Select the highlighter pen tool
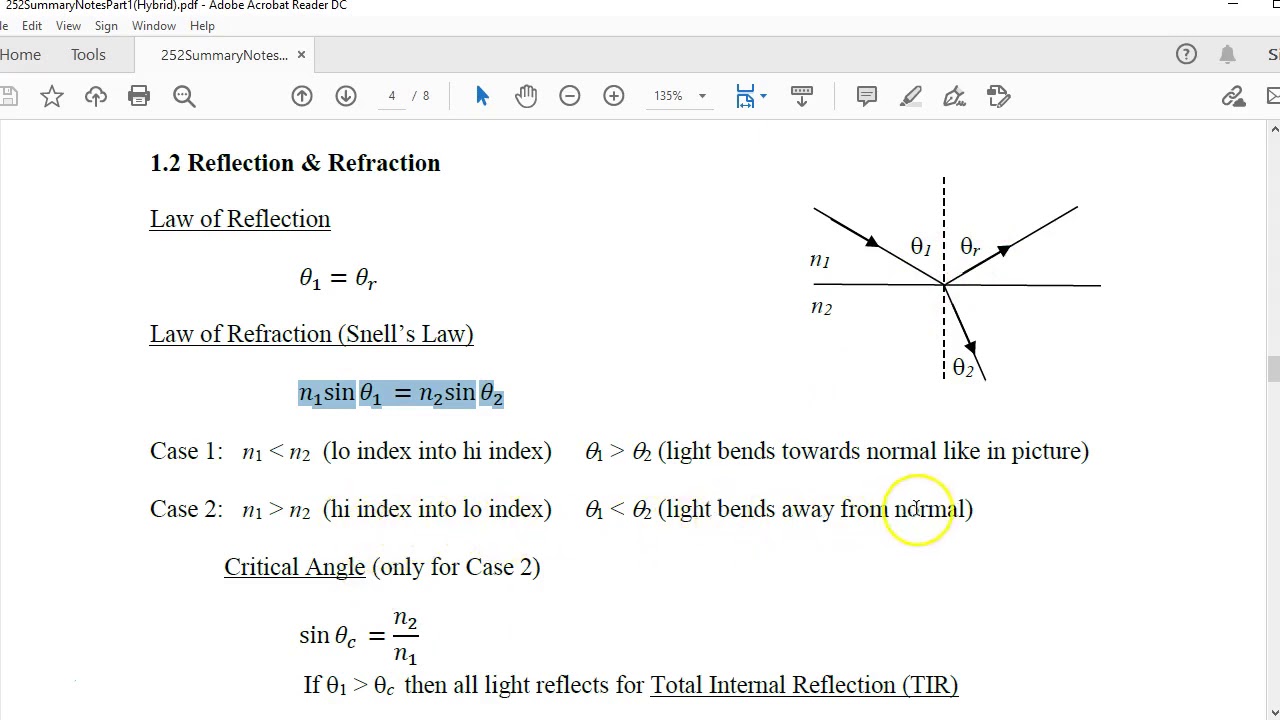Image resolution: width=1280 pixels, height=720 pixels. coord(911,96)
